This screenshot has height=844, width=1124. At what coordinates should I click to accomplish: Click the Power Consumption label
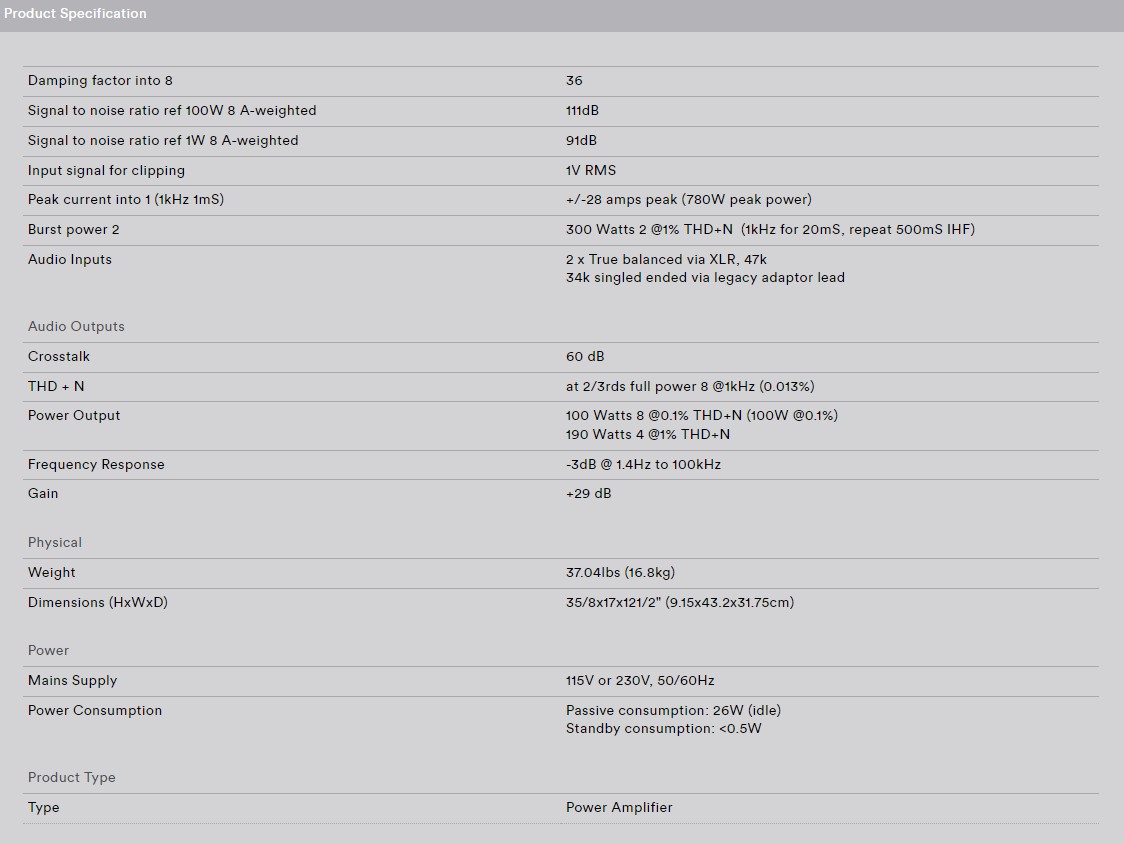[x=95, y=711]
